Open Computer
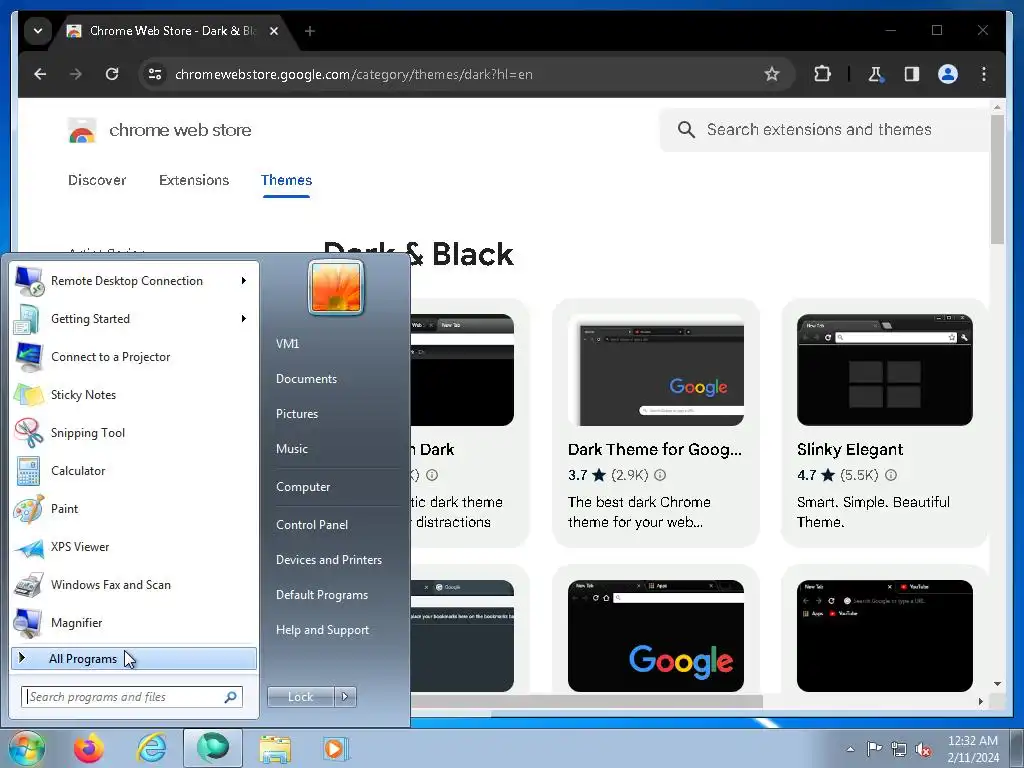The width and height of the screenshot is (1024, 768). (x=303, y=487)
